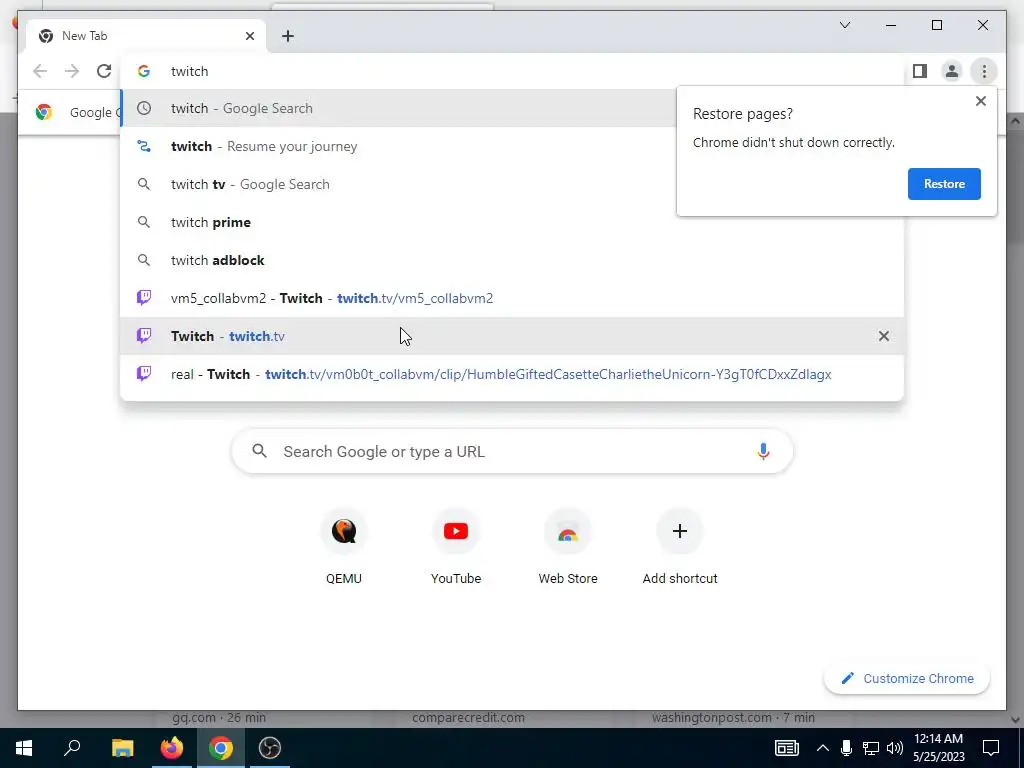
Task: Select the New Tab tab
Action: [x=145, y=36]
